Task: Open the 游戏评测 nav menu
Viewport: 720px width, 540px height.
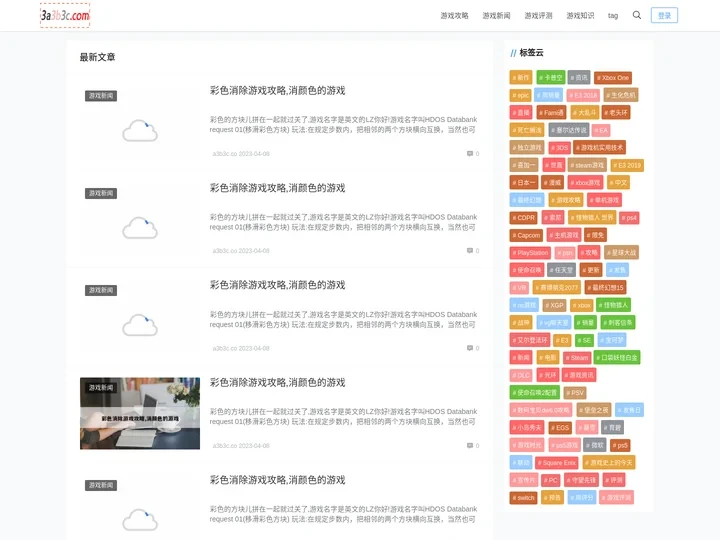Action: click(x=538, y=16)
